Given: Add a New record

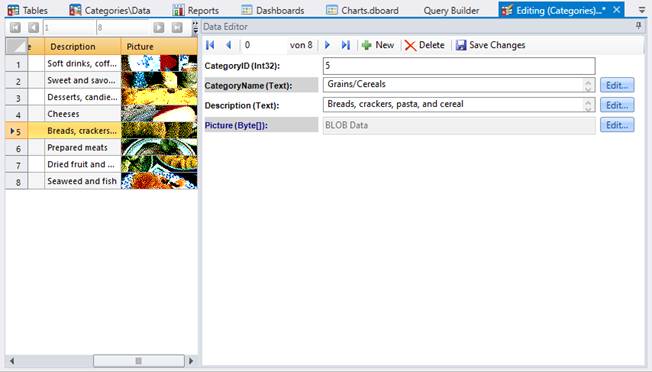Looking at the screenshot, I should point(378,45).
